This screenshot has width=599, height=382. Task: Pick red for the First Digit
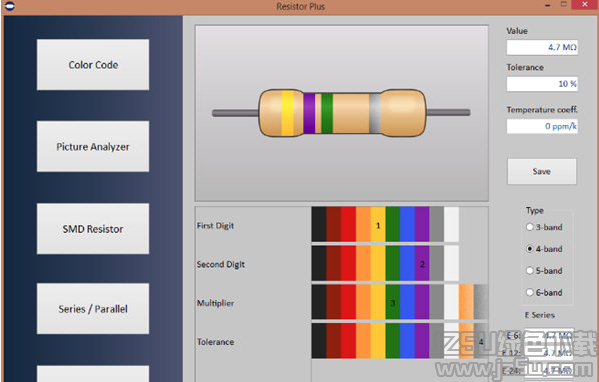[348, 224]
